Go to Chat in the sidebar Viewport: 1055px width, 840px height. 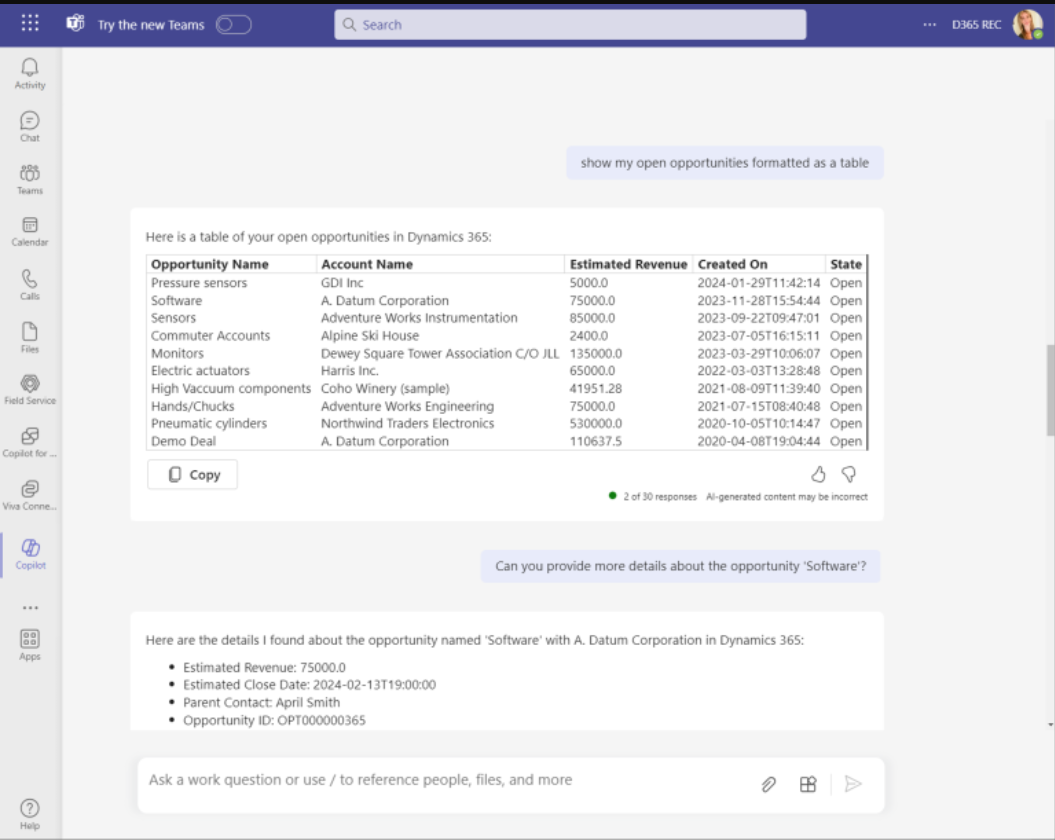point(30,127)
